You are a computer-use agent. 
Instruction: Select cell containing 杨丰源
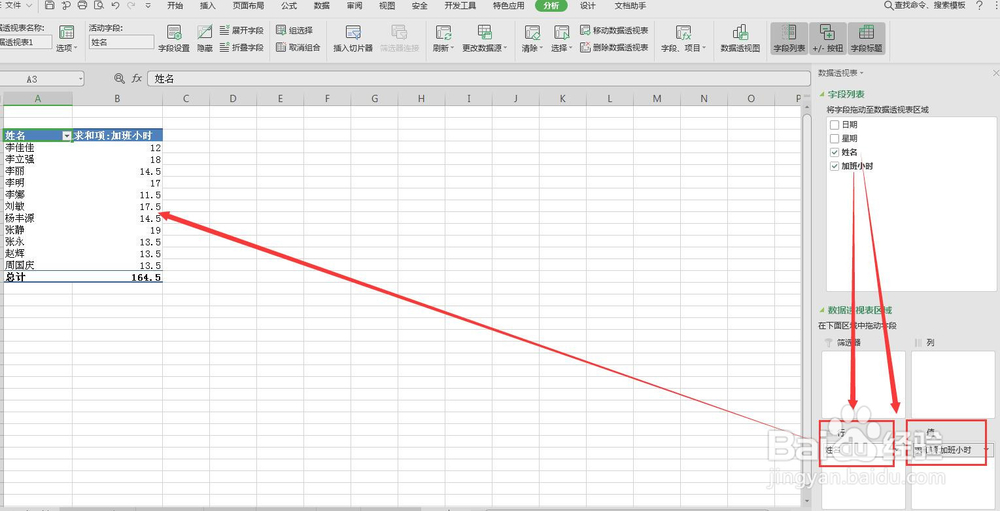(x=37, y=218)
